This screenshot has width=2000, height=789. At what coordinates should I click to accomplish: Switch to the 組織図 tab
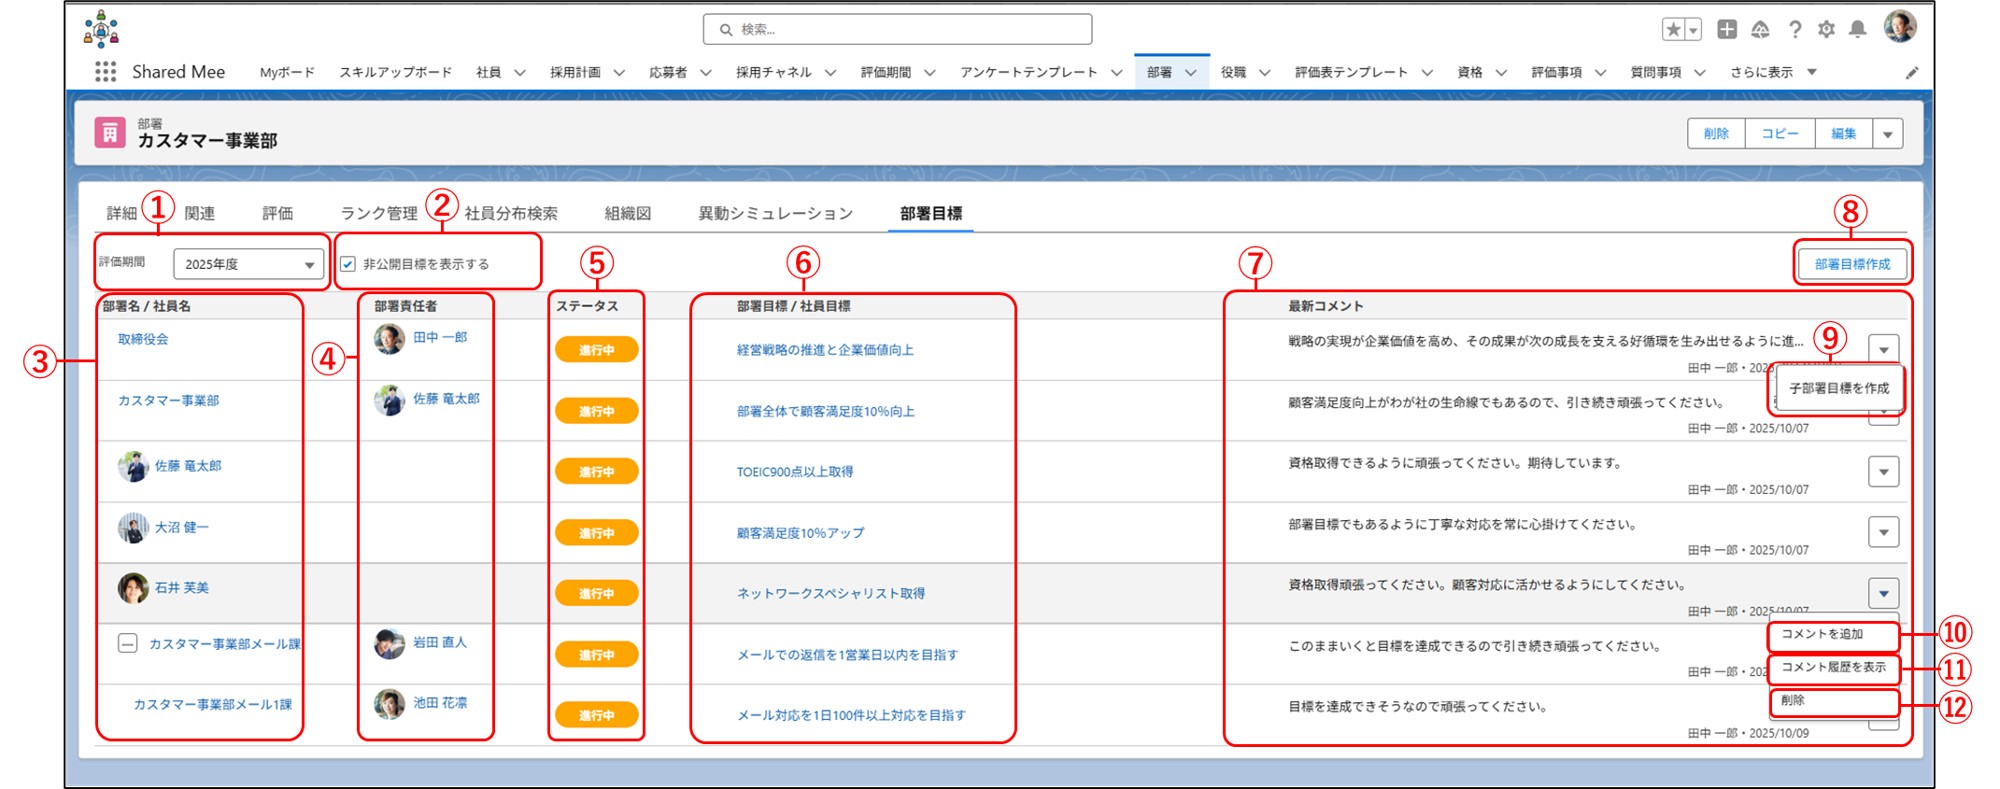627,213
